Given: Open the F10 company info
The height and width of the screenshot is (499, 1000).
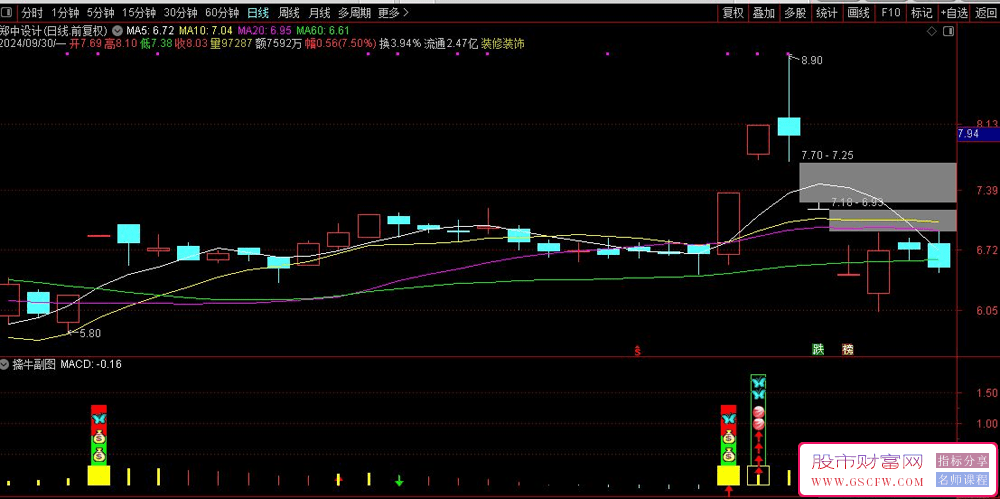Looking at the screenshot, I should [890, 12].
